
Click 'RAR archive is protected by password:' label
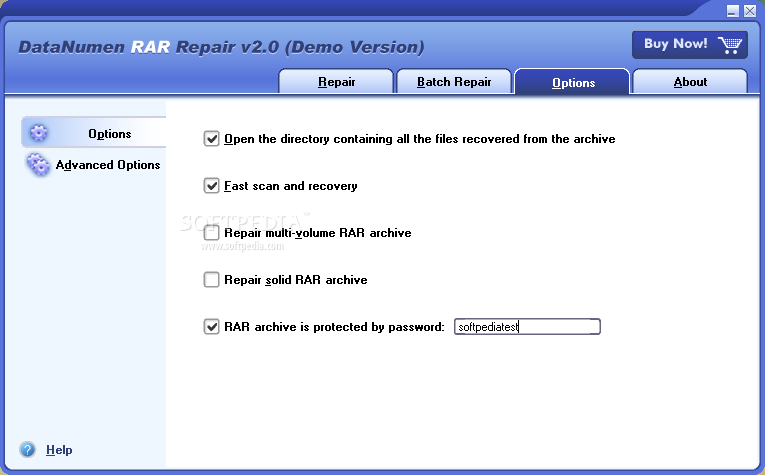click(x=334, y=327)
